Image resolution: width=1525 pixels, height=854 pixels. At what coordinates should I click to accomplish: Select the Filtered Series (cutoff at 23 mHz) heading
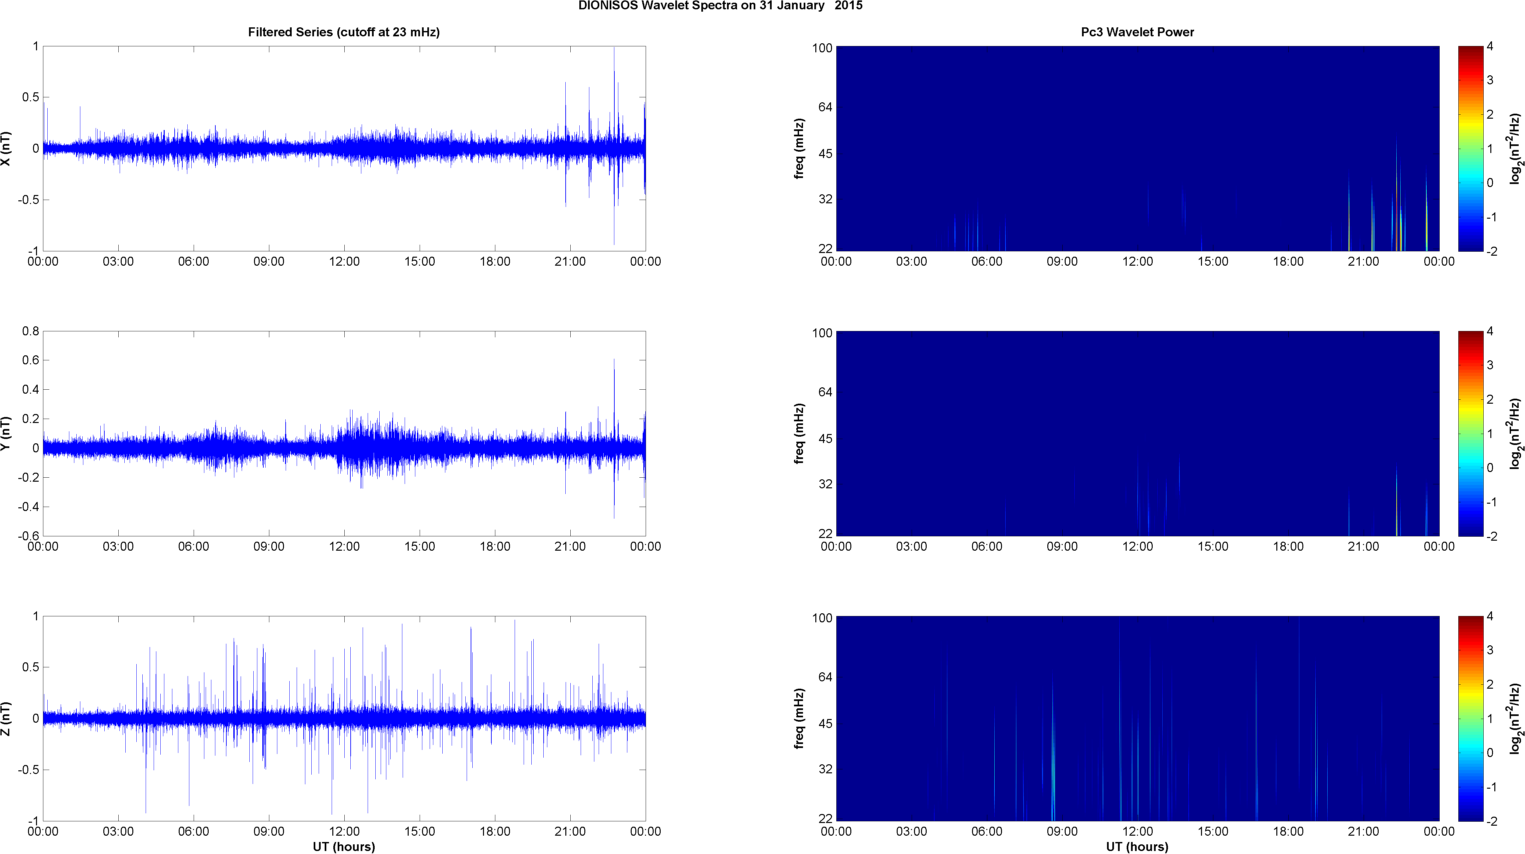point(344,32)
